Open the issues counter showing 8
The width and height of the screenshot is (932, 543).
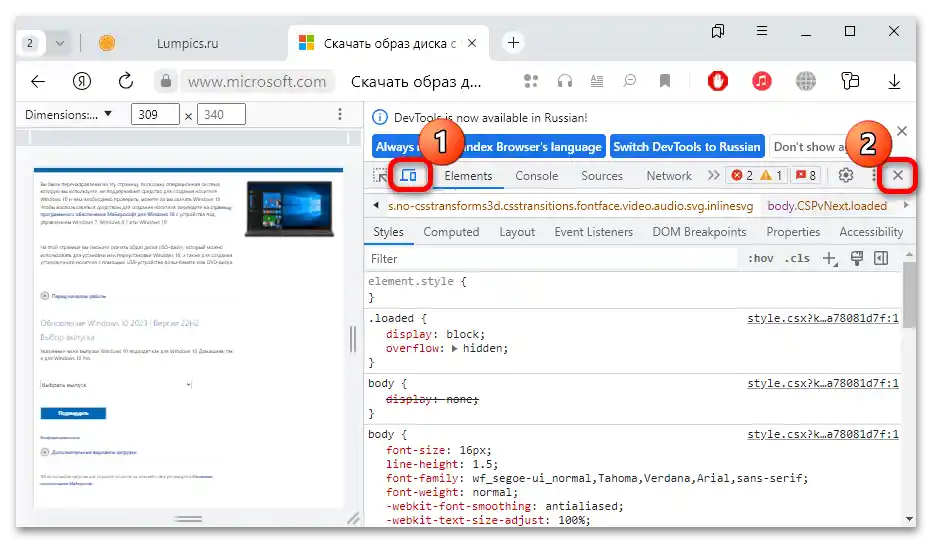point(806,175)
